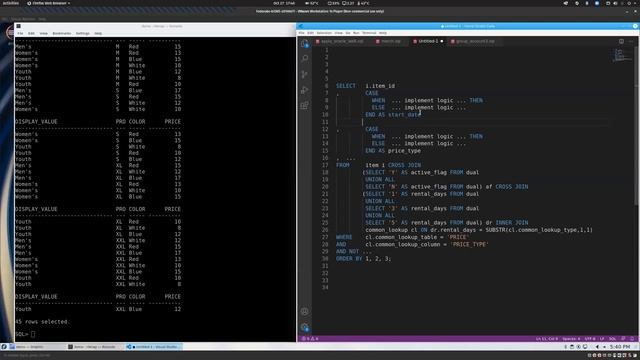Open the editor more actions ellipsis

631,41
